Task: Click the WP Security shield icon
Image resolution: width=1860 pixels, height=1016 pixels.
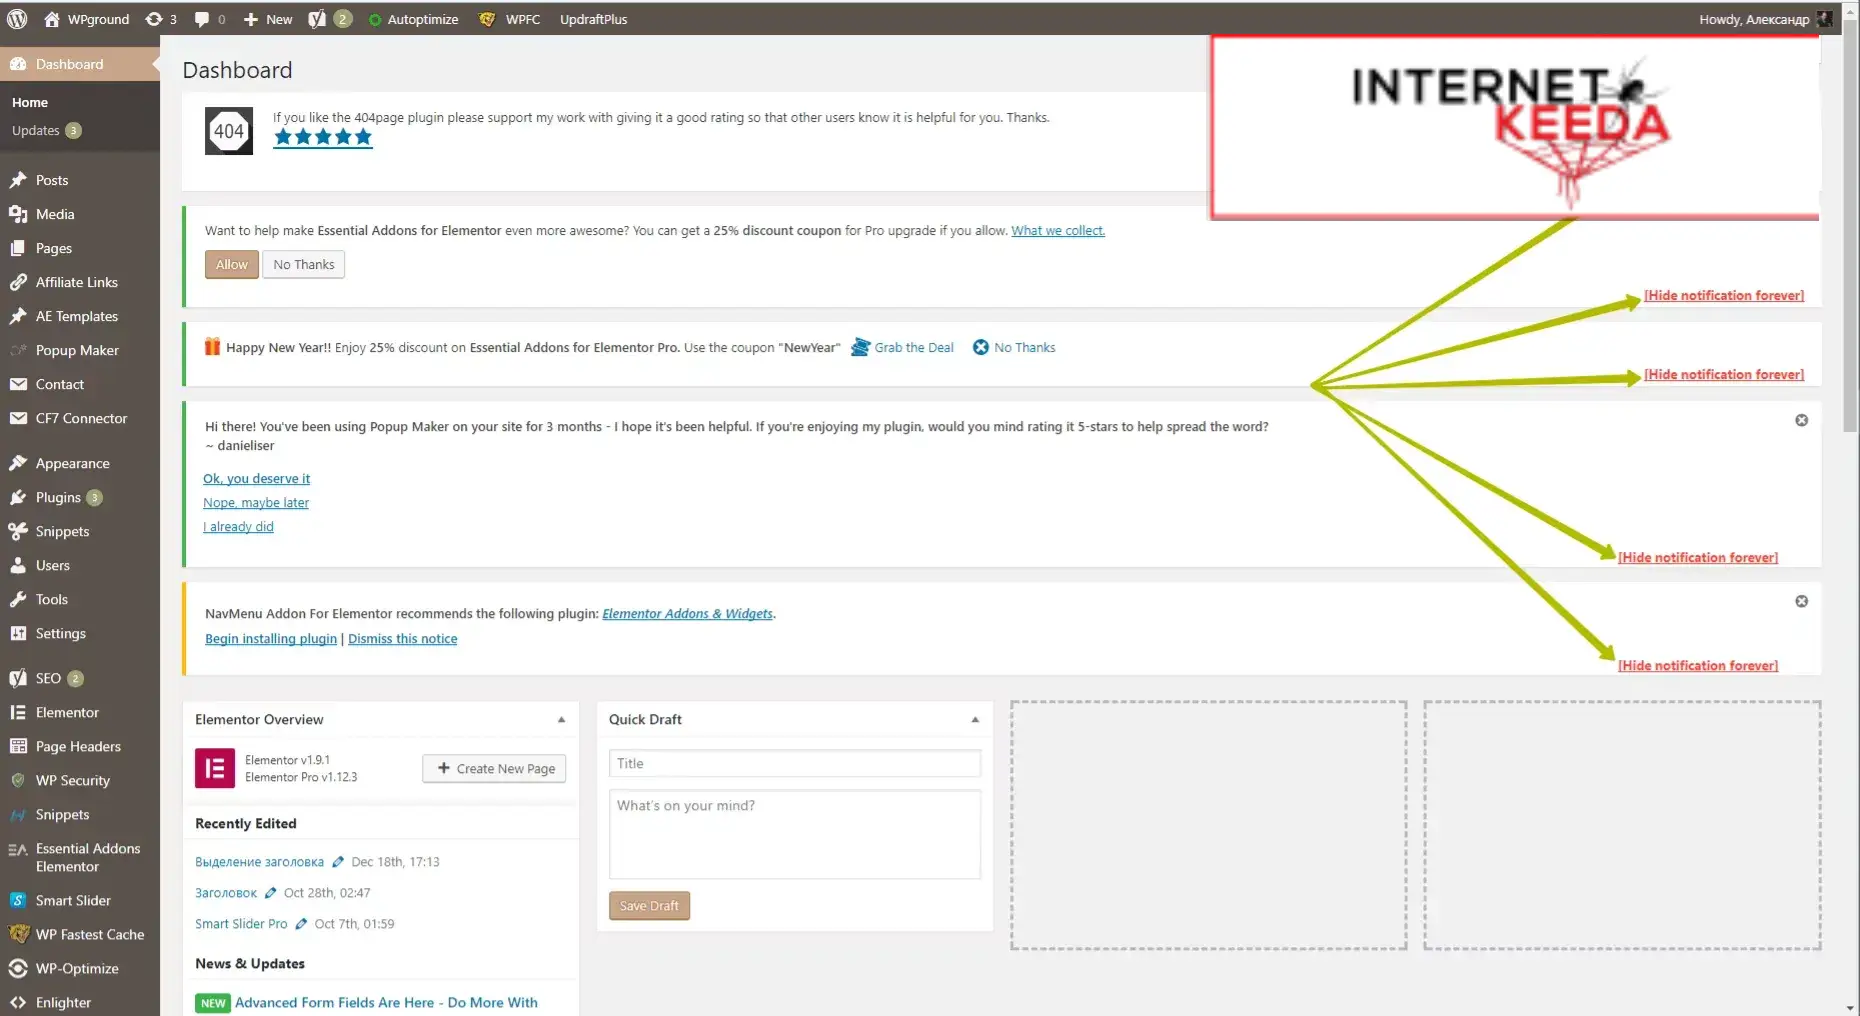Action: (18, 780)
